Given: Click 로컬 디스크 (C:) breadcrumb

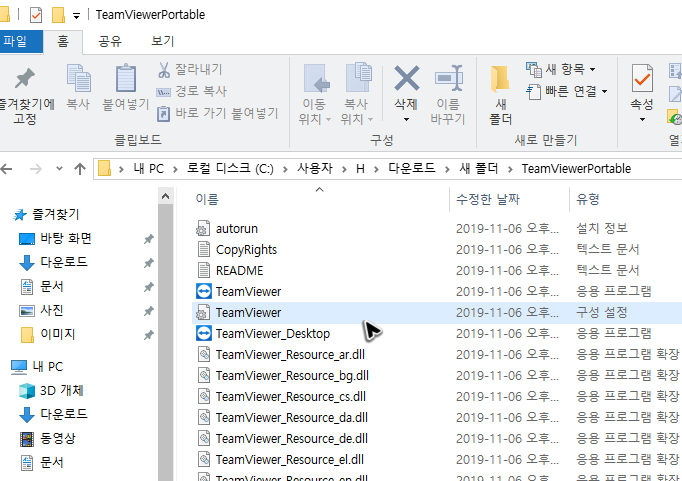Looking at the screenshot, I should coord(230,169).
